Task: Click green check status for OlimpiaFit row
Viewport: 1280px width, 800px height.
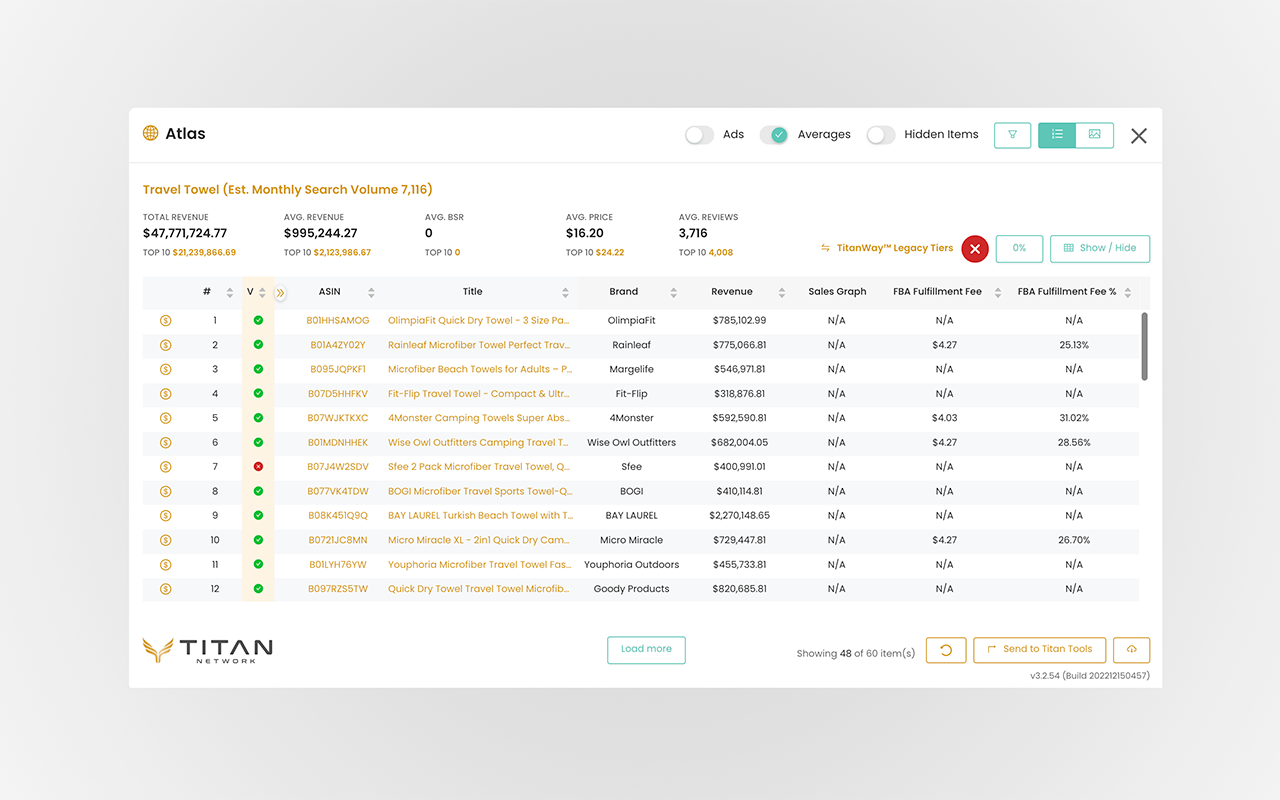Action: (x=258, y=321)
